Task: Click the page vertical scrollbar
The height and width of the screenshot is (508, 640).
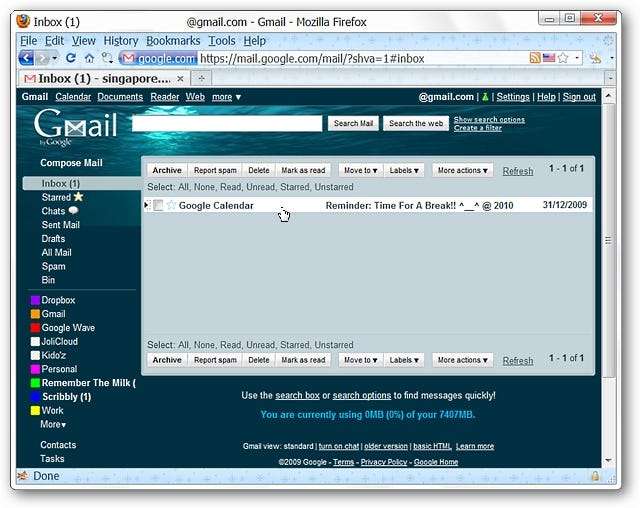Action: click(x=608, y=240)
